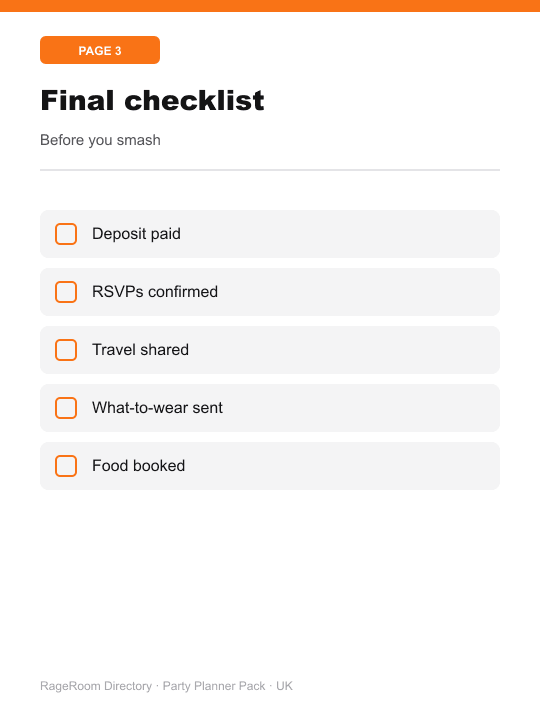Click the PAGE 3 orange badge
The height and width of the screenshot is (720, 540).
point(100,50)
